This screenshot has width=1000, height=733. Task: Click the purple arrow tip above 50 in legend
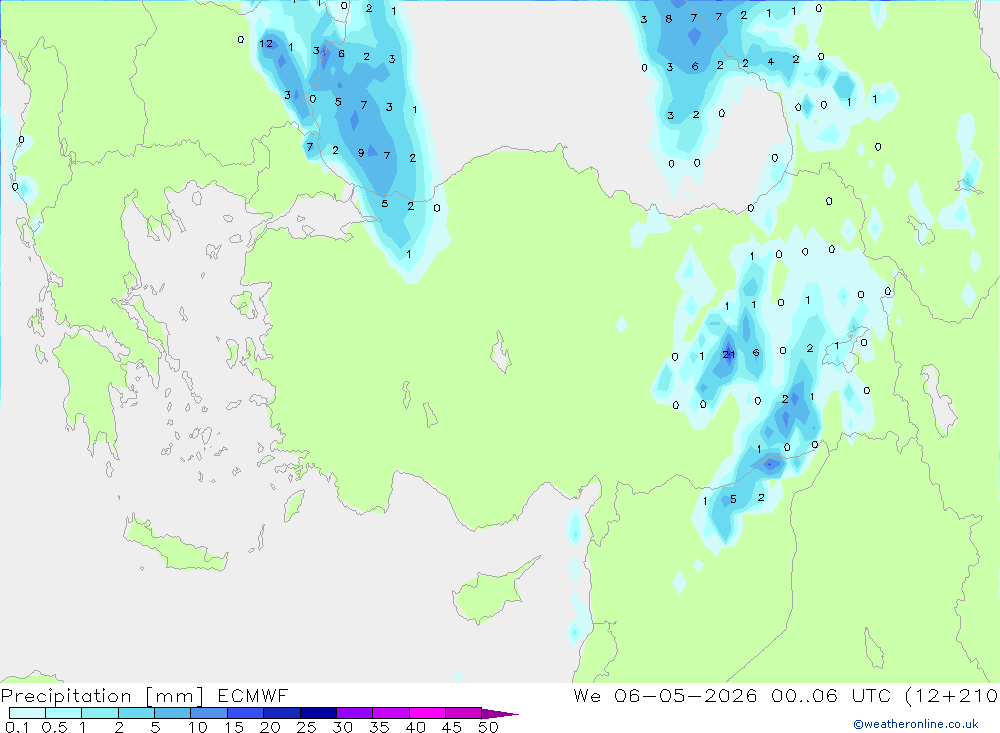pos(500,714)
